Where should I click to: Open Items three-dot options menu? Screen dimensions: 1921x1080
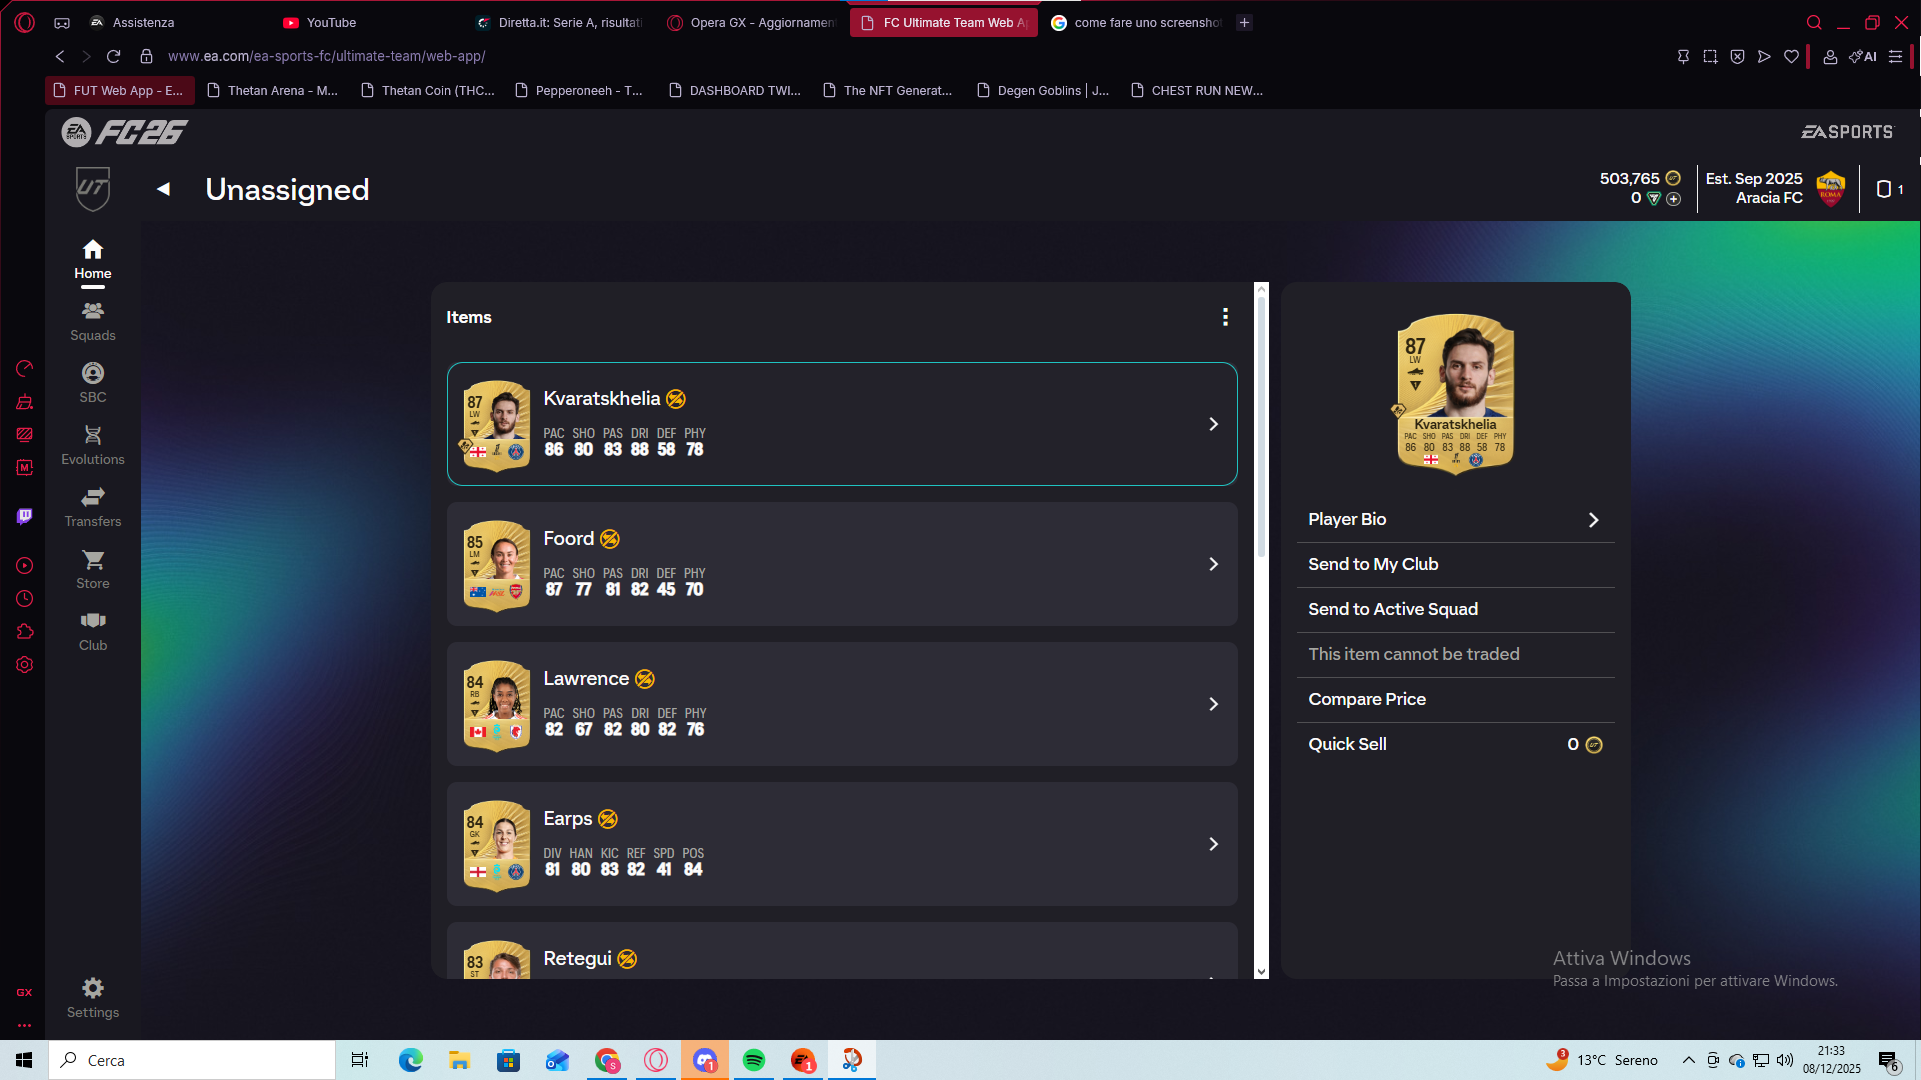click(x=1224, y=317)
